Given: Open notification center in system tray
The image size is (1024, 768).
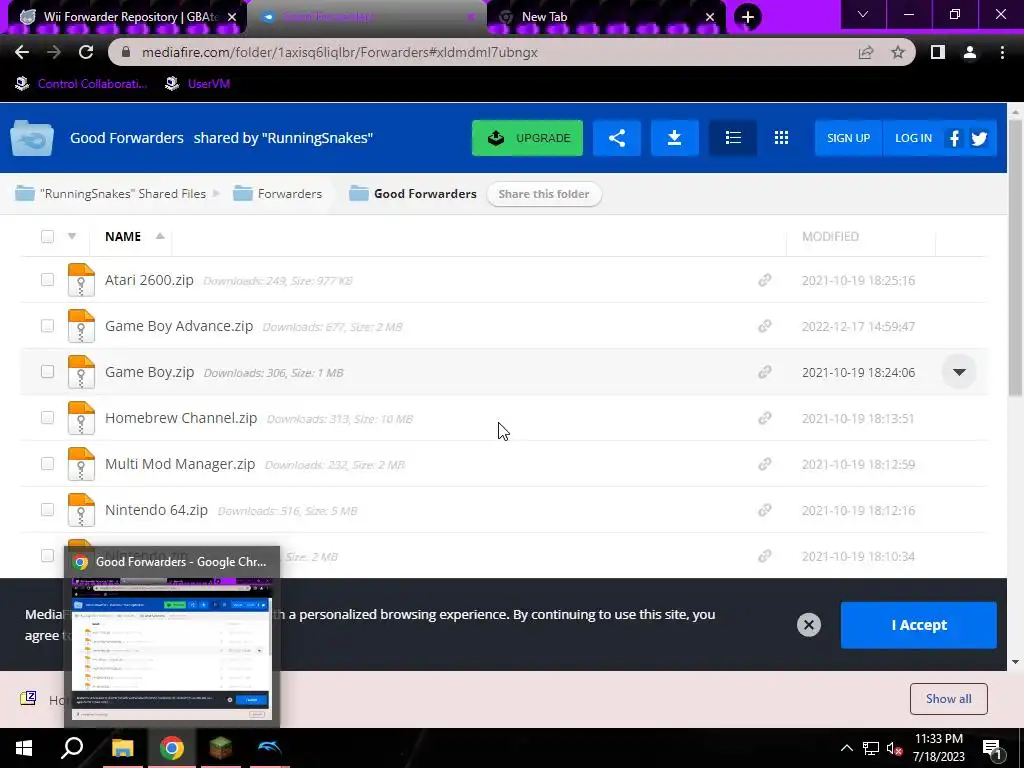Looking at the screenshot, I should pyautogui.click(x=992, y=749).
